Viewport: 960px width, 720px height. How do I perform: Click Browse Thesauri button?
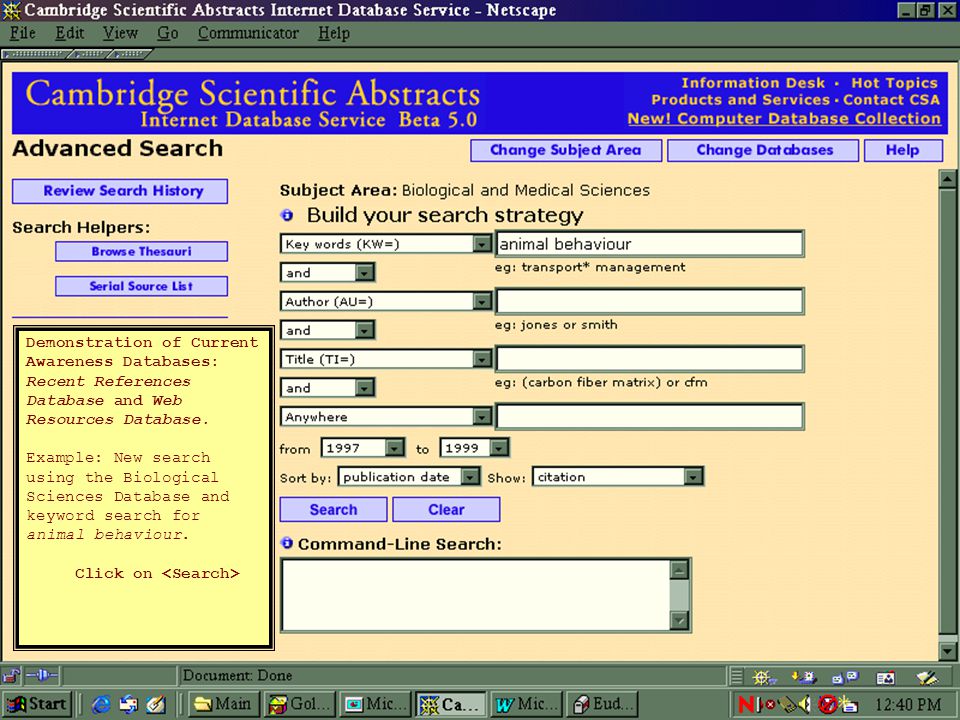coord(141,252)
